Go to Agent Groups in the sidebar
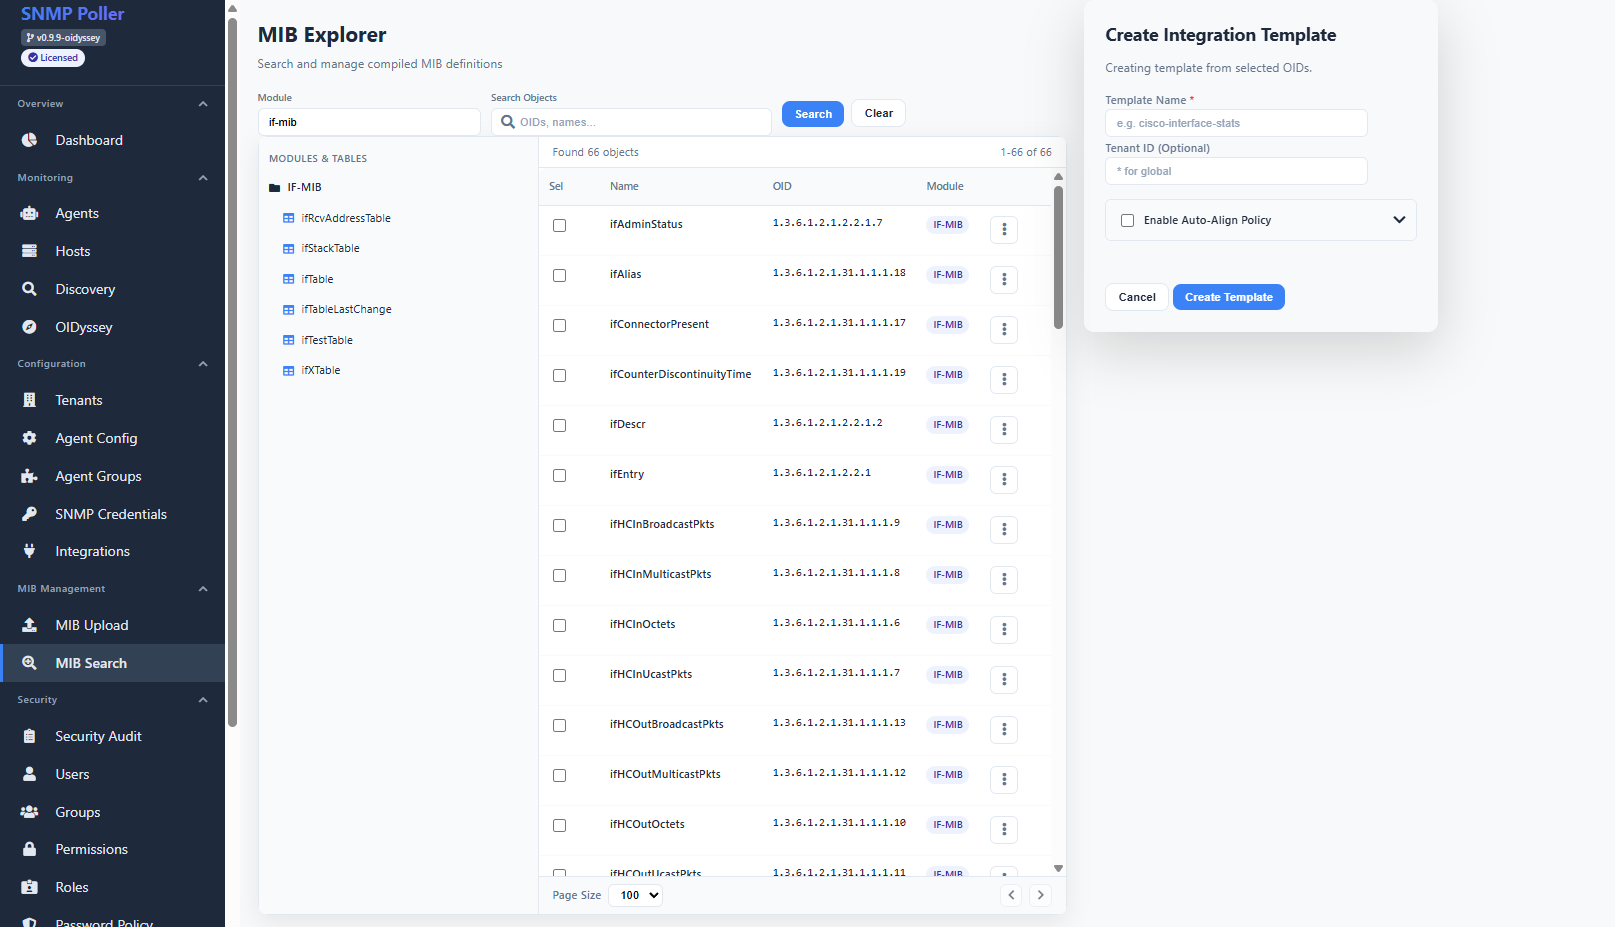This screenshot has width=1615, height=927. tap(98, 476)
